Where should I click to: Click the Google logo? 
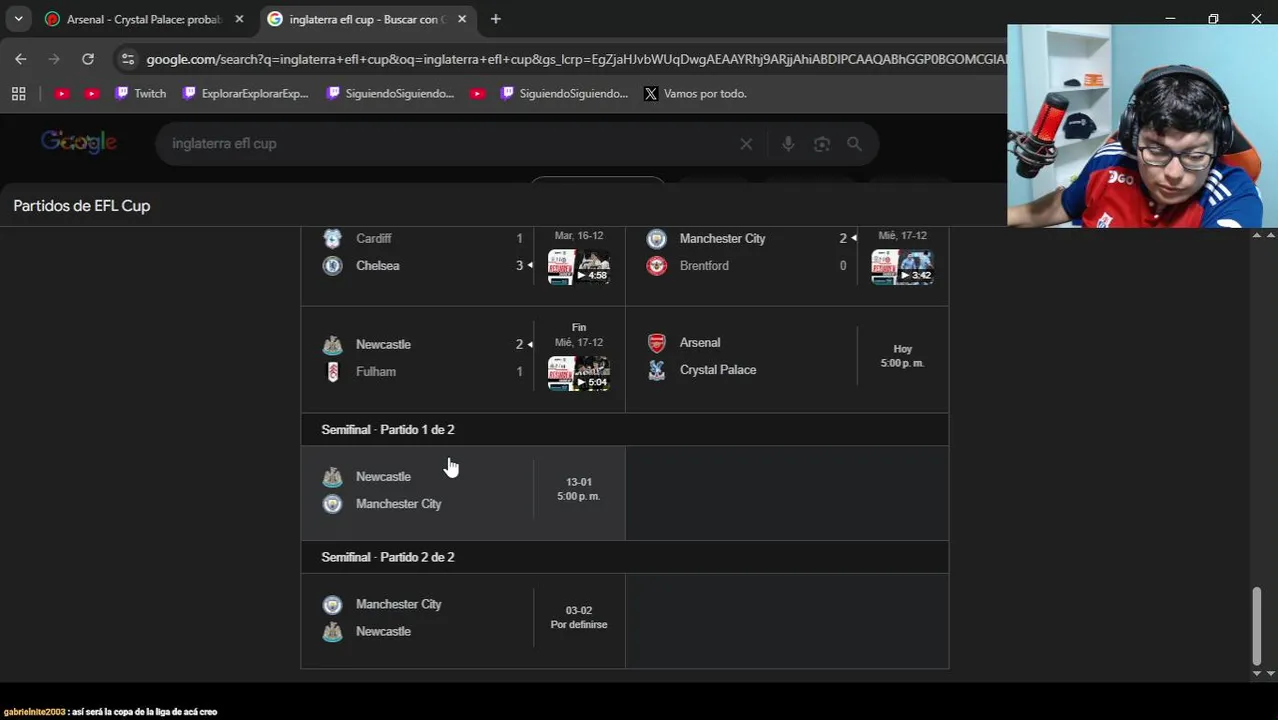click(79, 143)
